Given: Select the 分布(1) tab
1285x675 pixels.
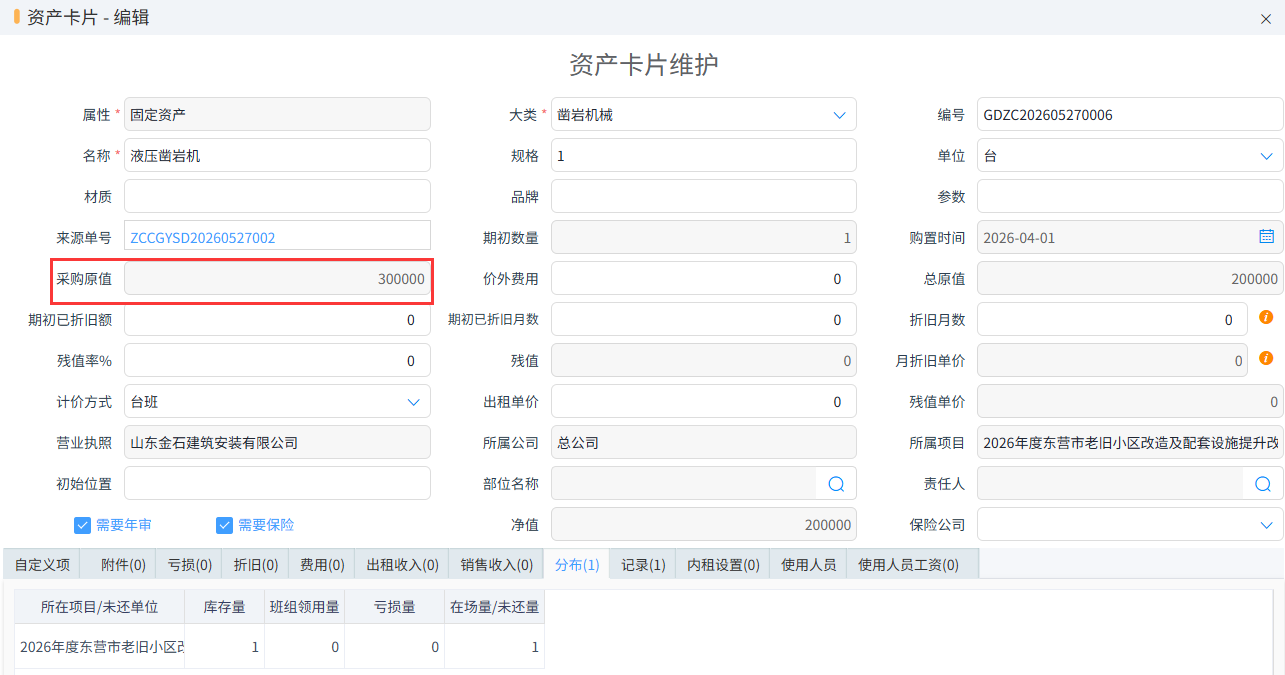Looking at the screenshot, I should pyautogui.click(x=577, y=564).
